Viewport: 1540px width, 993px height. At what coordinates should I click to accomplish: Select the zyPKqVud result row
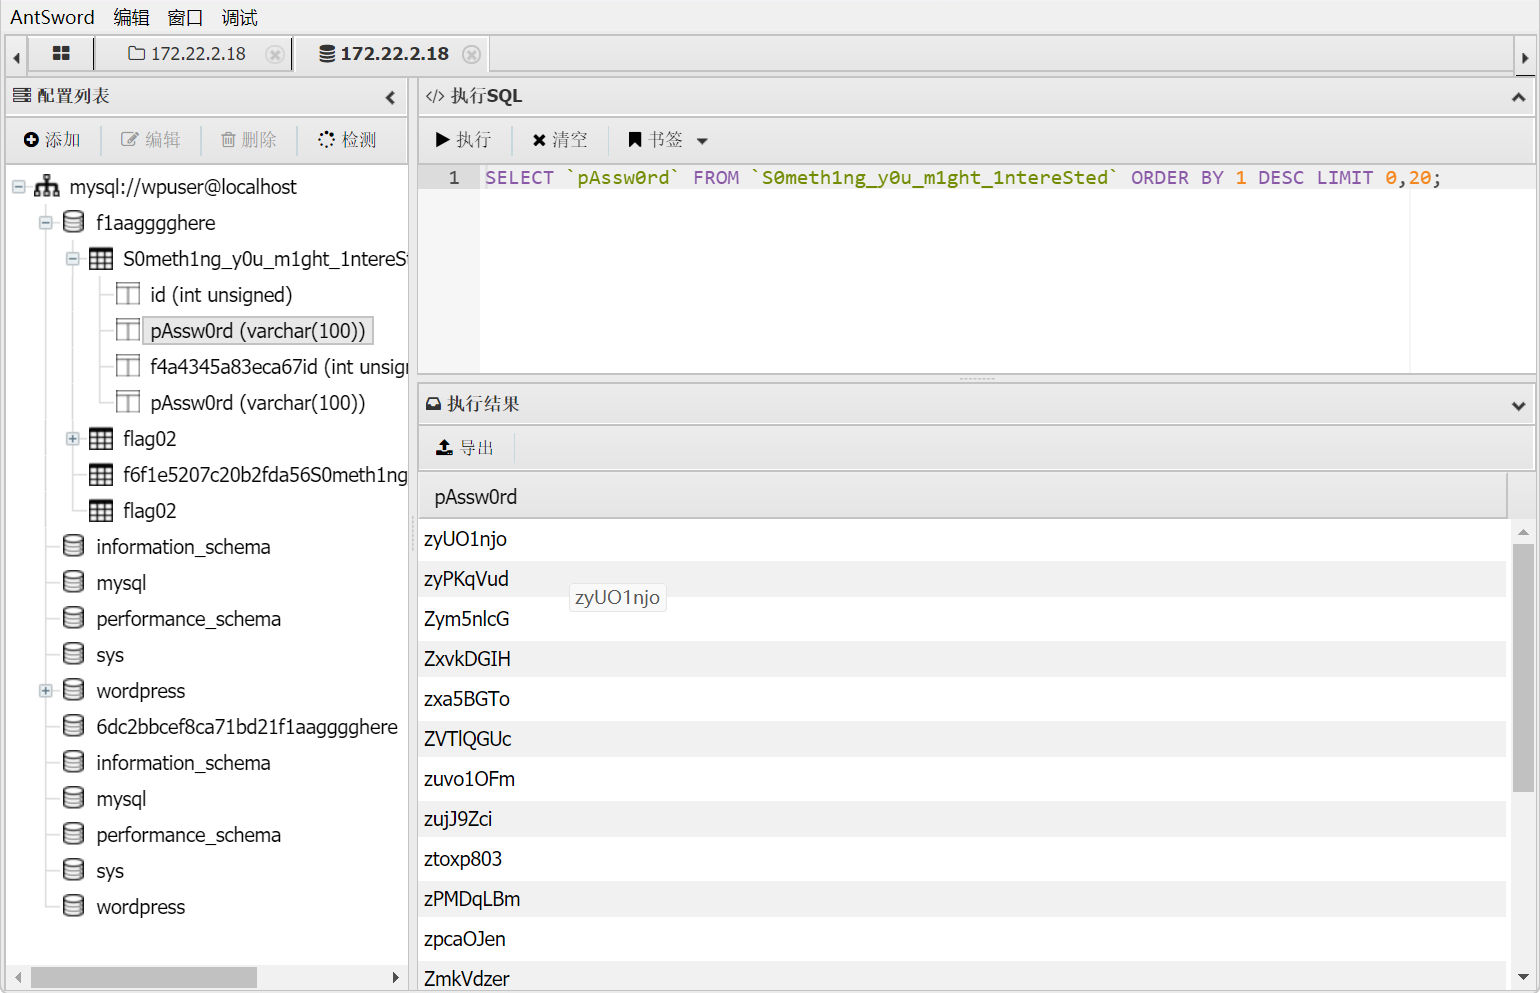click(962, 579)
